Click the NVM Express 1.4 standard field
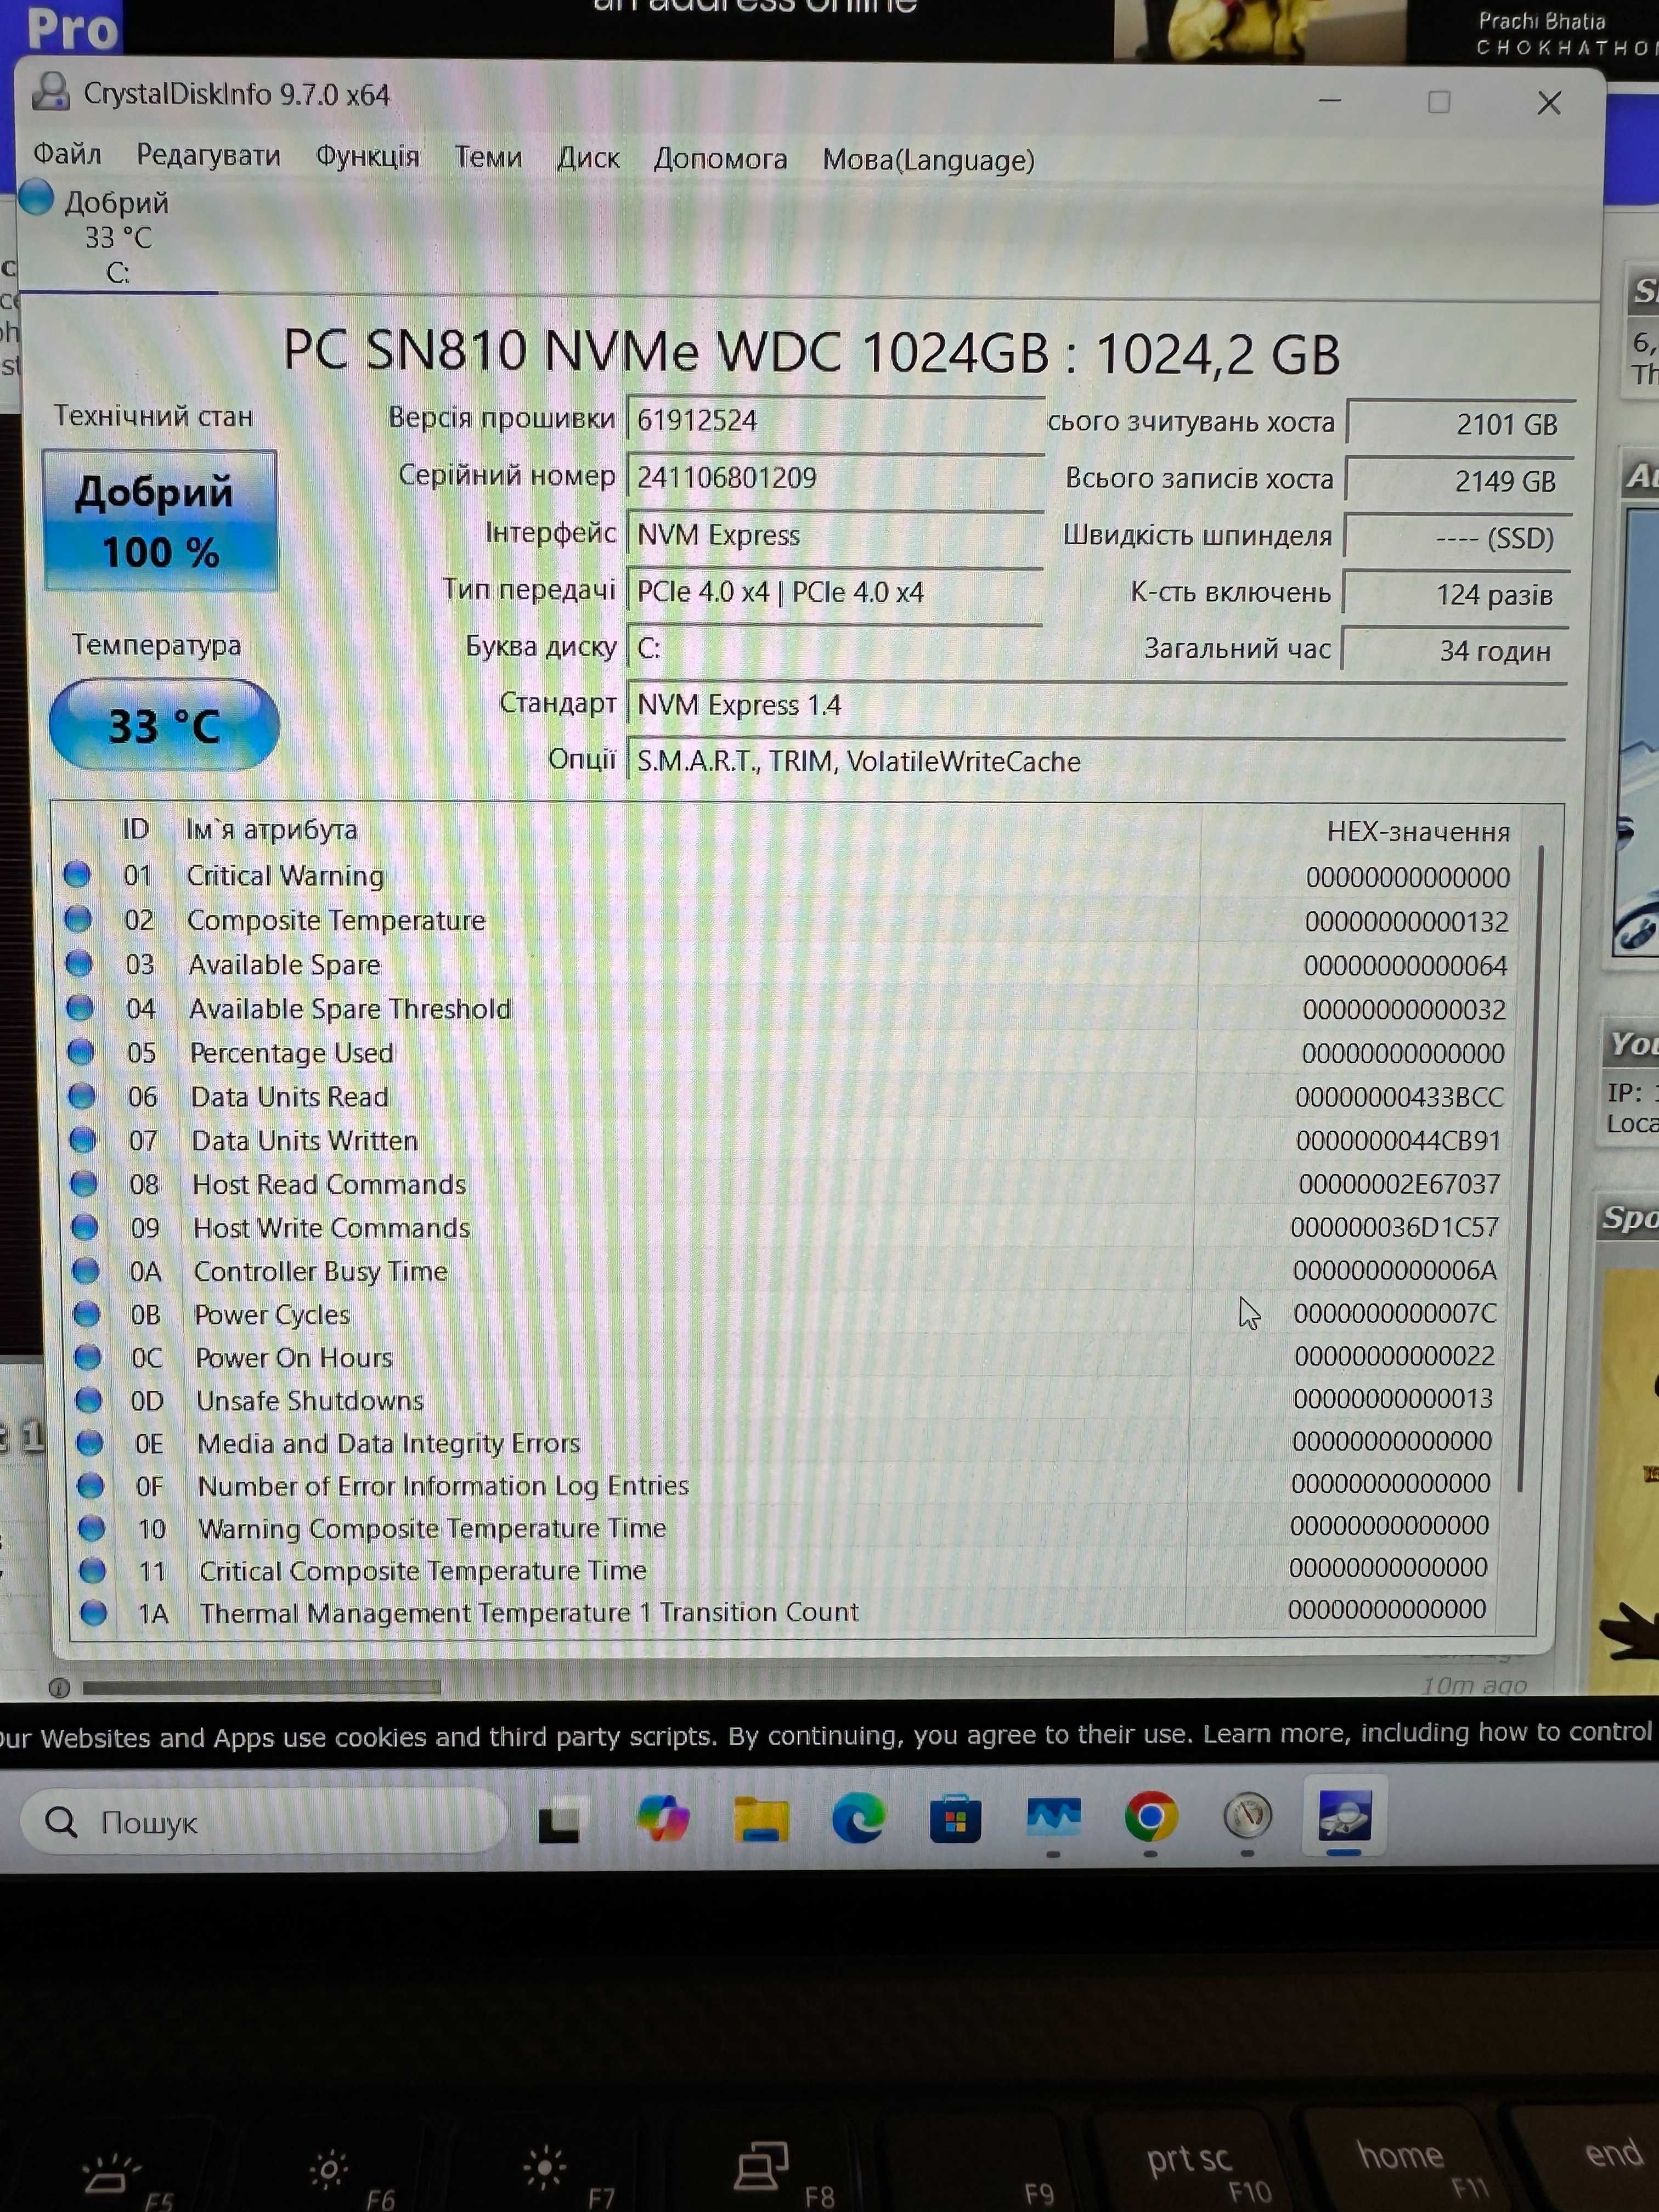 pyautogui.click(x=1096, y=705)
